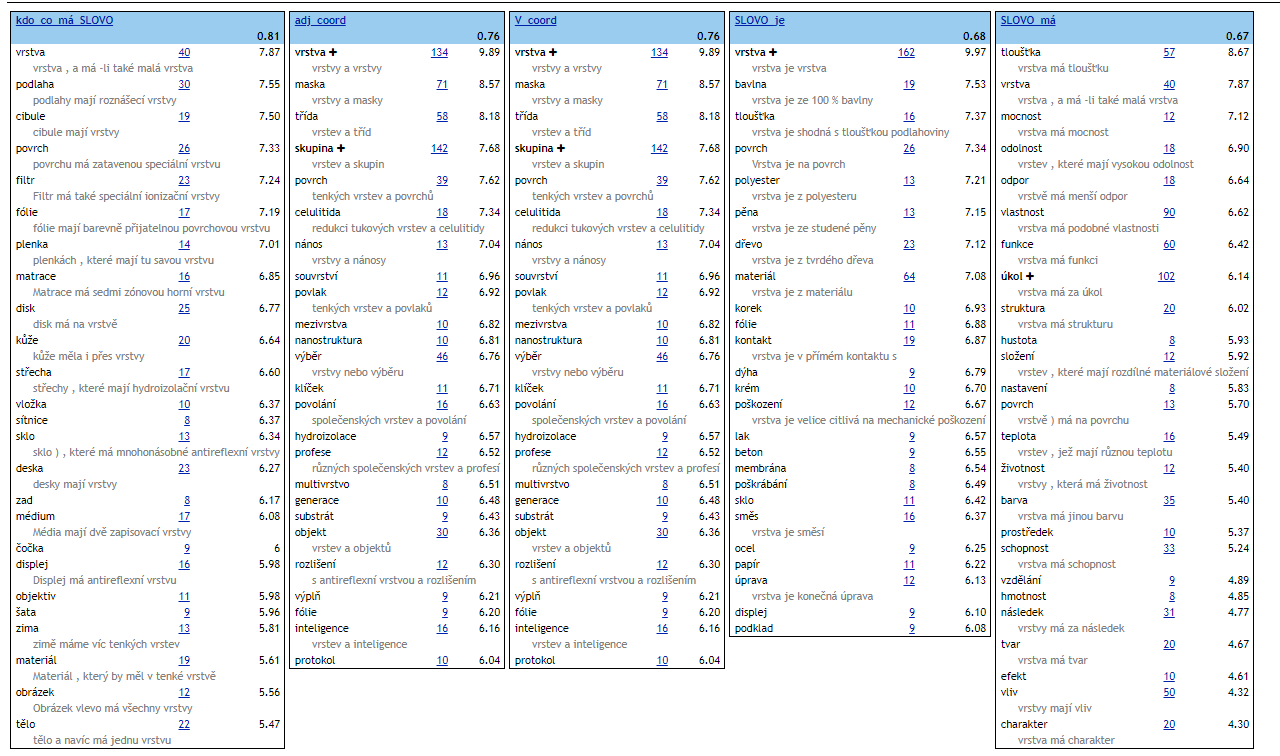Select the example 'vrstva má podobné vlastnosti'
This screenshot has width=1280, height=756.
click(1088, 228)
